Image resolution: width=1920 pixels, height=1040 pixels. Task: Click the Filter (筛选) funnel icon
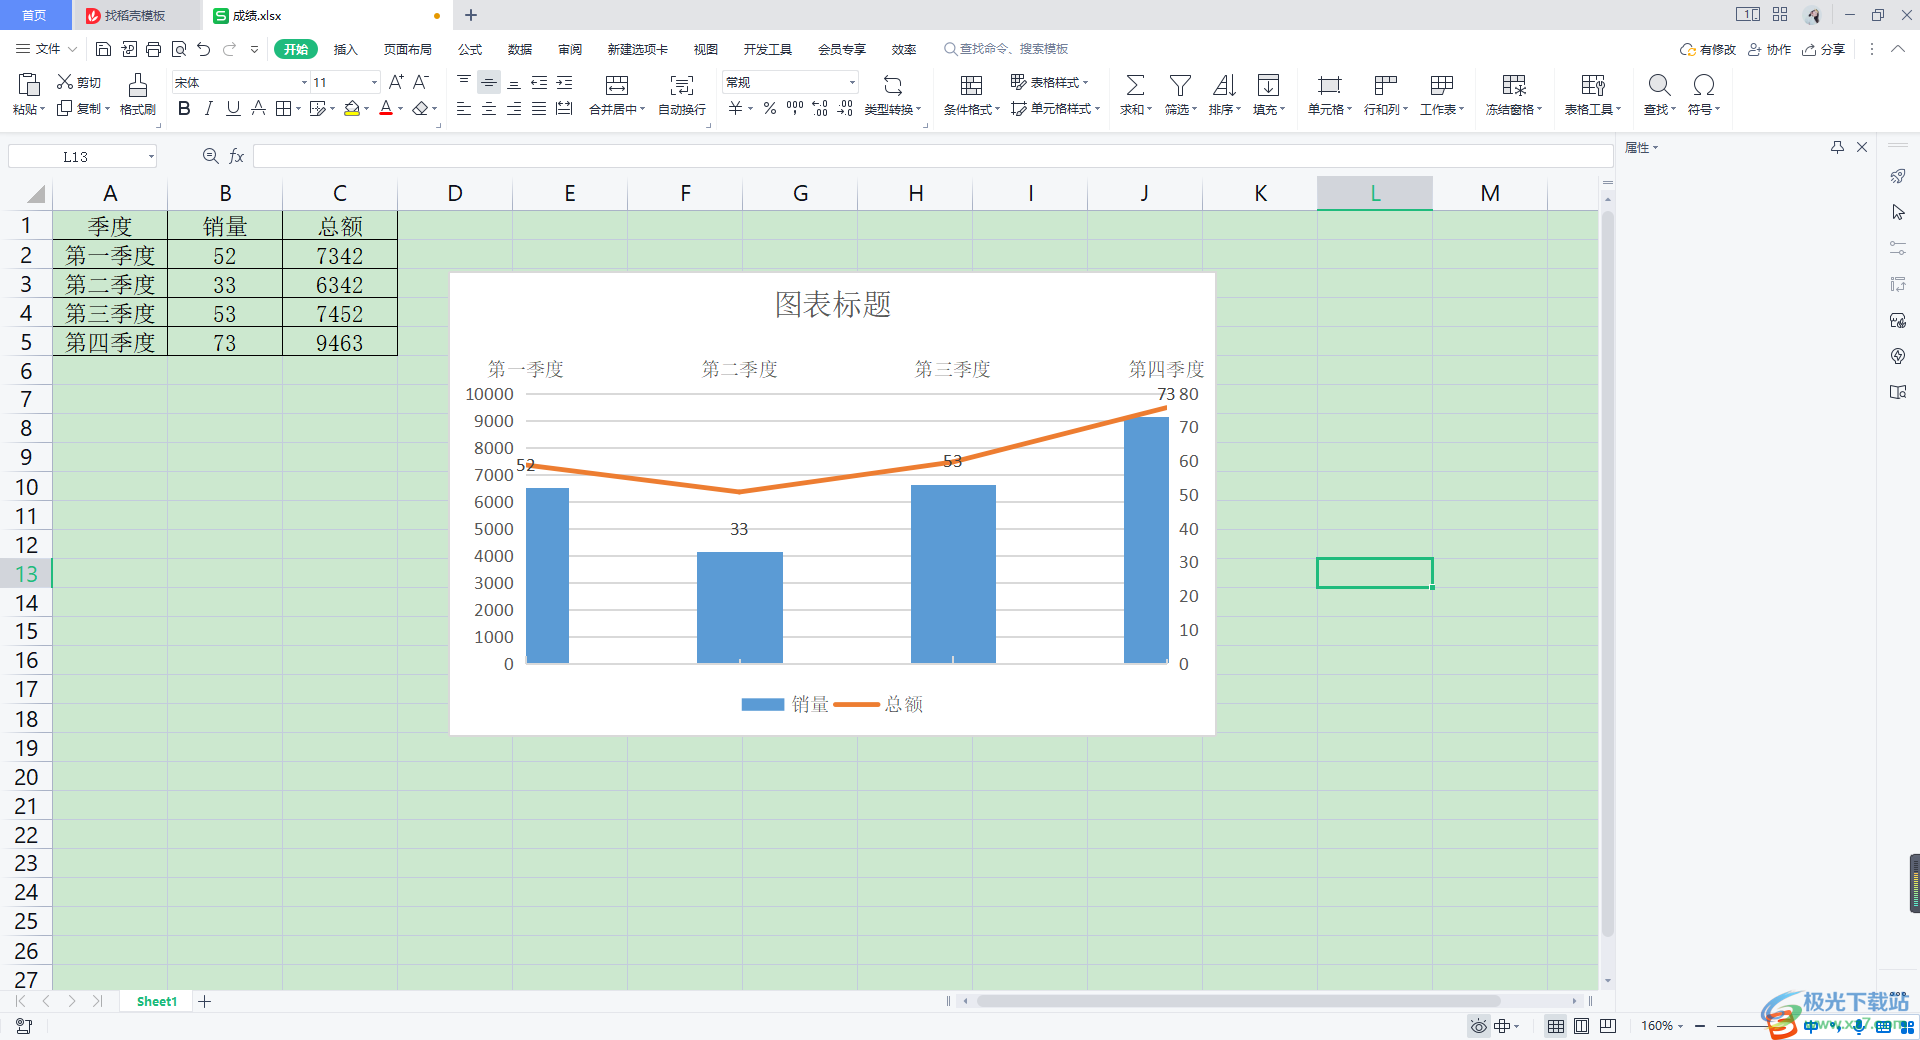[1180, 85]
